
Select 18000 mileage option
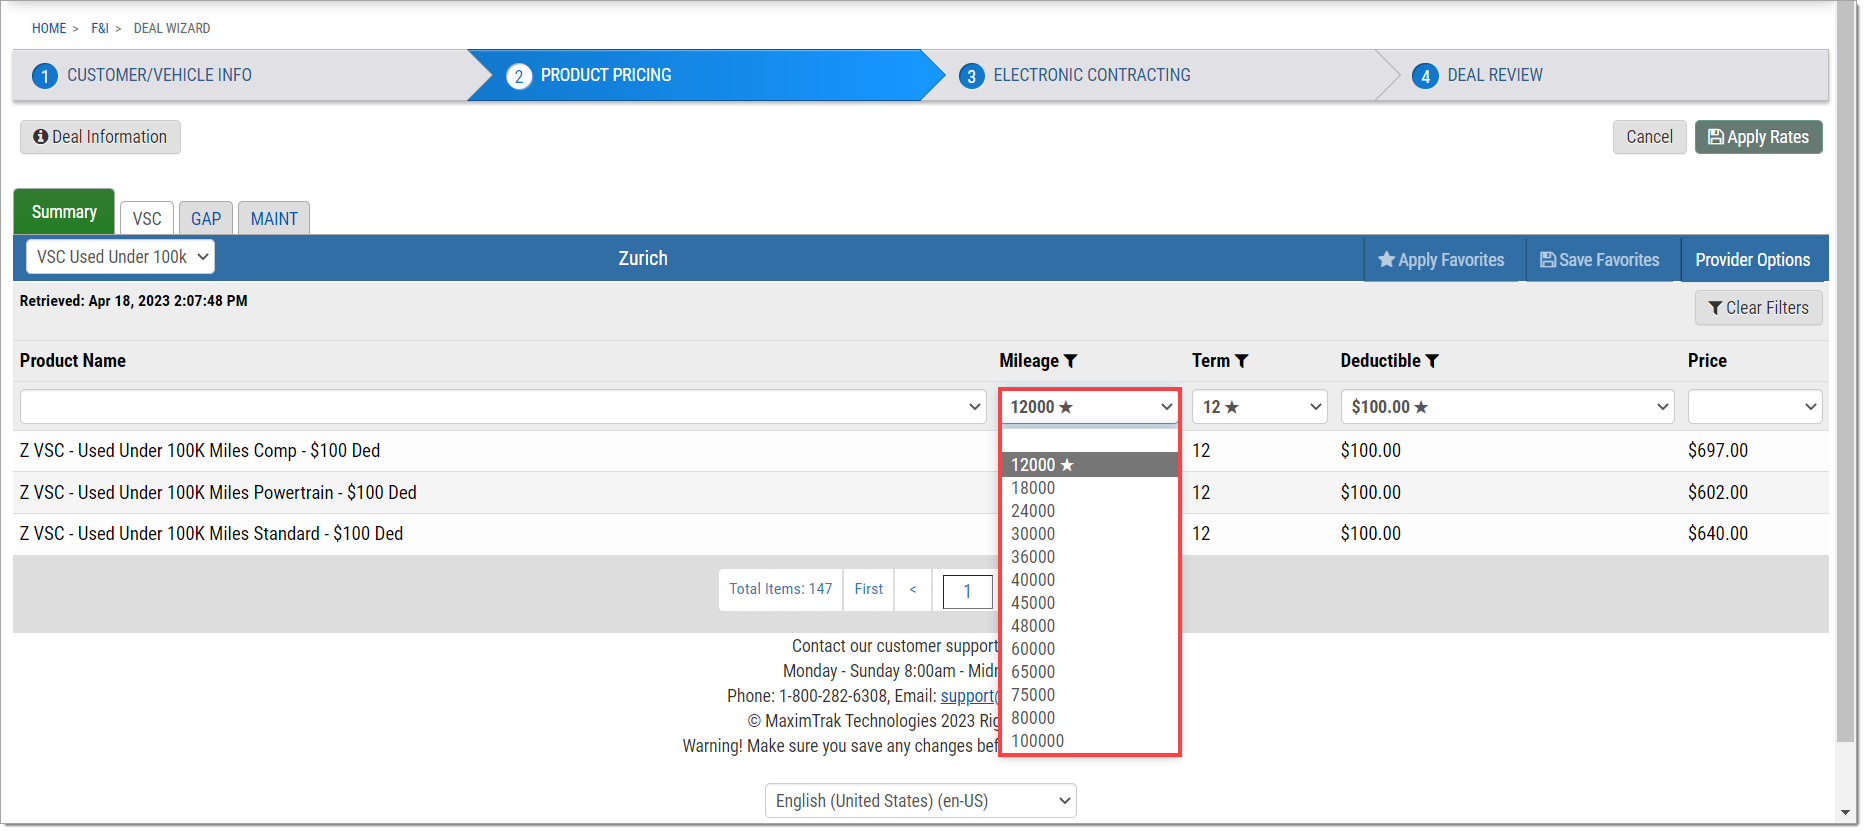[1090, 488]
